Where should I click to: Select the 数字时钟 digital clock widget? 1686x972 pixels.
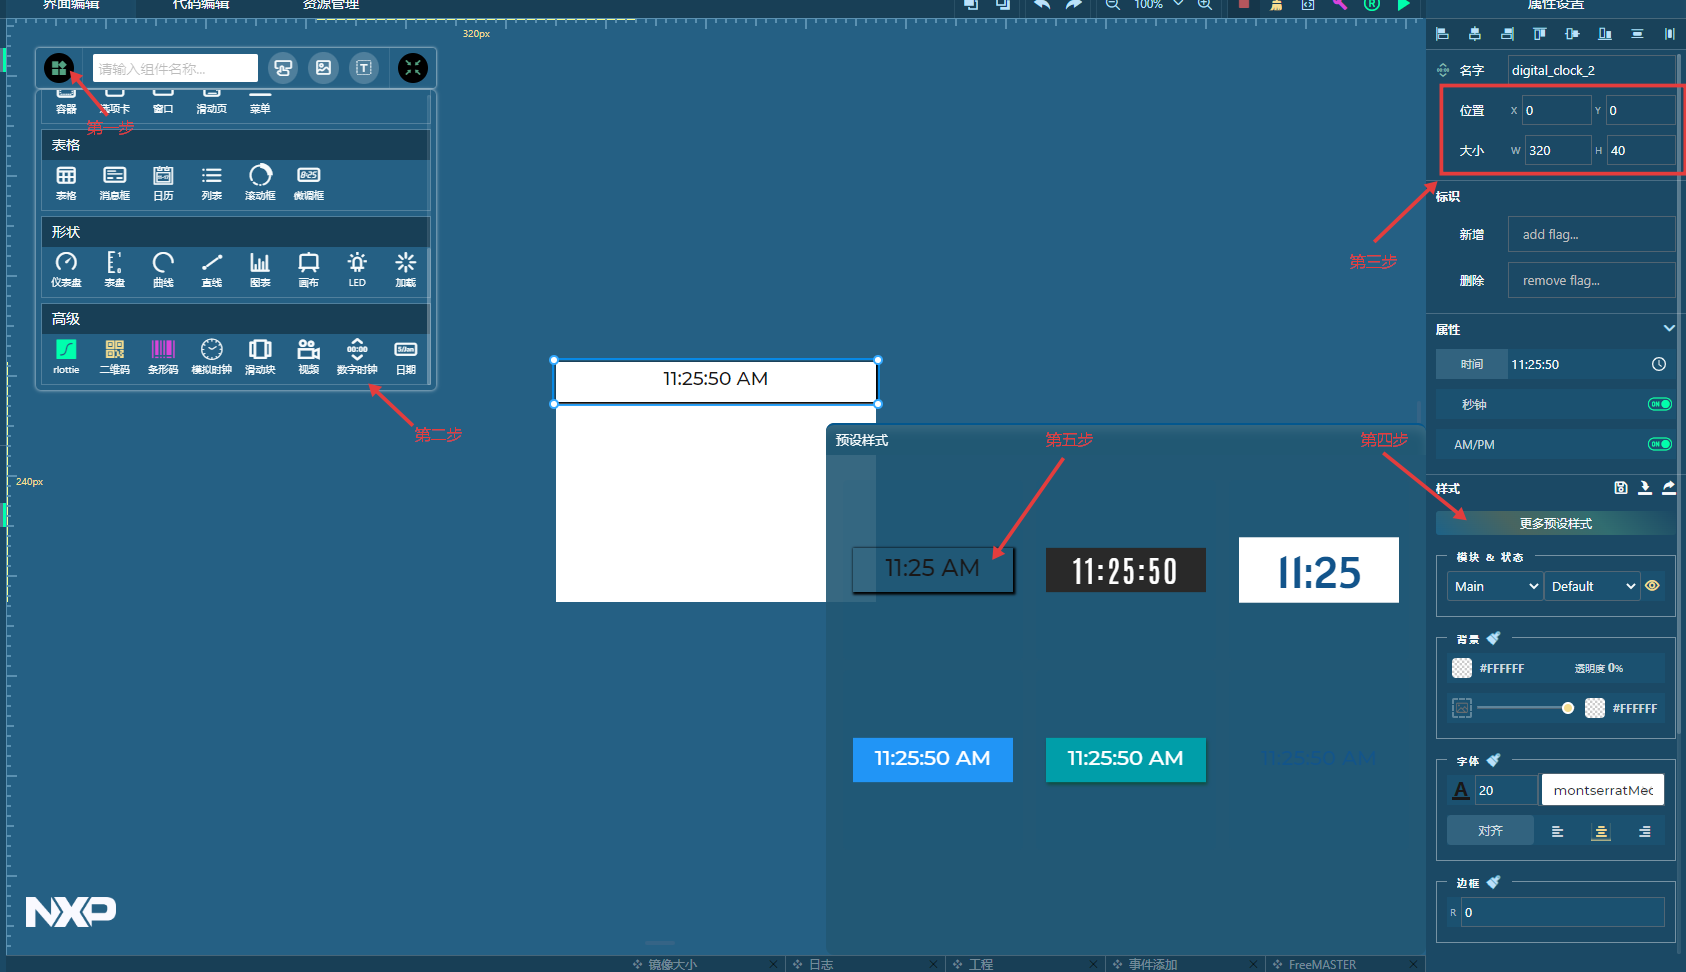[357, 355]
